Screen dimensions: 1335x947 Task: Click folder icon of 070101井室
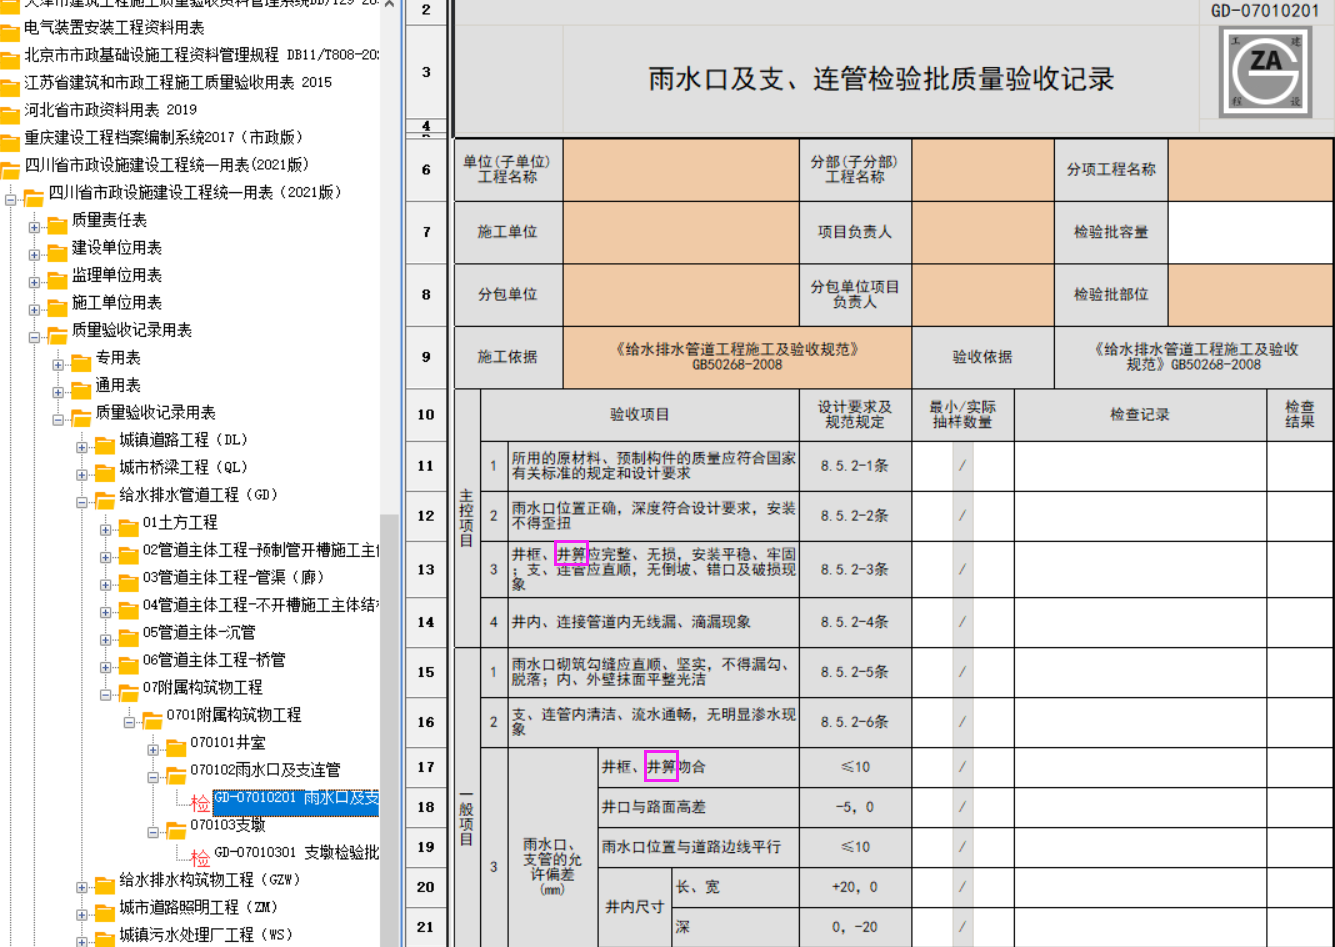click(x=176, y=746)
